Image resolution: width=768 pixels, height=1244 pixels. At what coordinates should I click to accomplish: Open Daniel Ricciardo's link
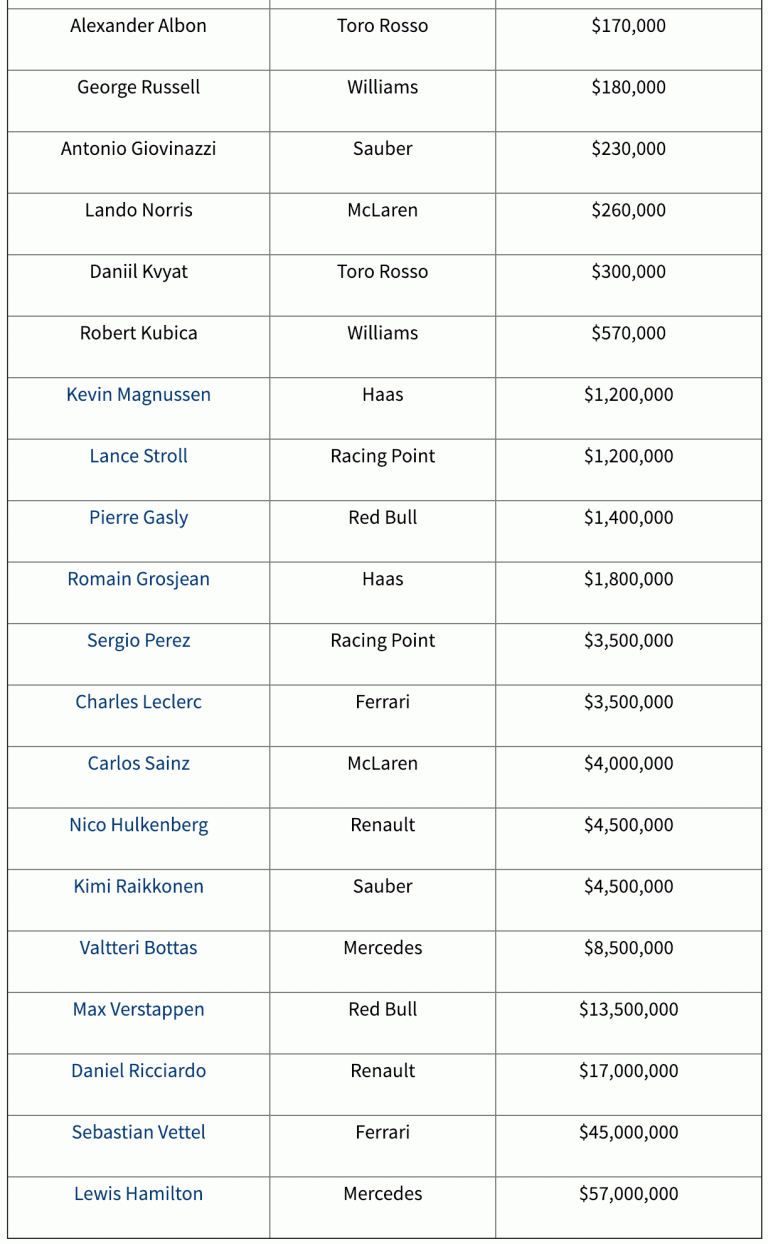point(138,1071)
